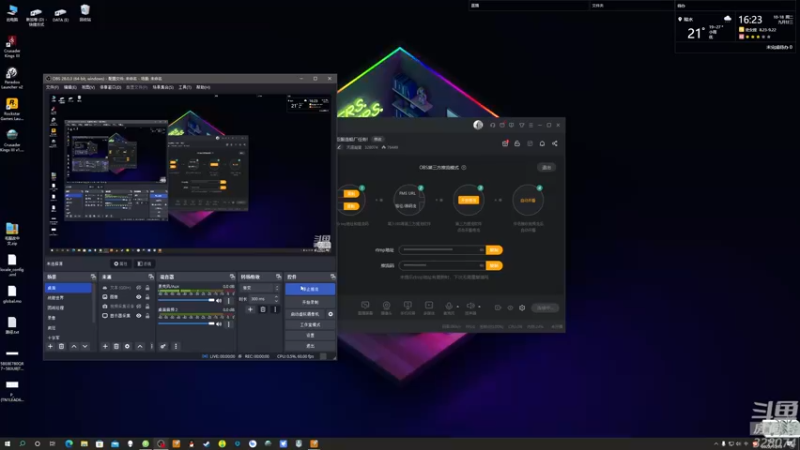Open Mic/Aux channel options three-dot menu

tap(229, 301)
